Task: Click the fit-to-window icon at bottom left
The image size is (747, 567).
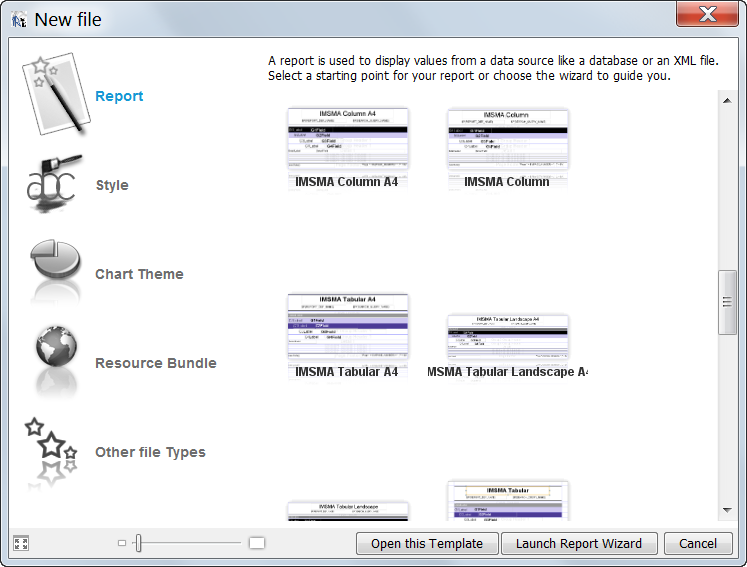Action: [x=20, y=543]
